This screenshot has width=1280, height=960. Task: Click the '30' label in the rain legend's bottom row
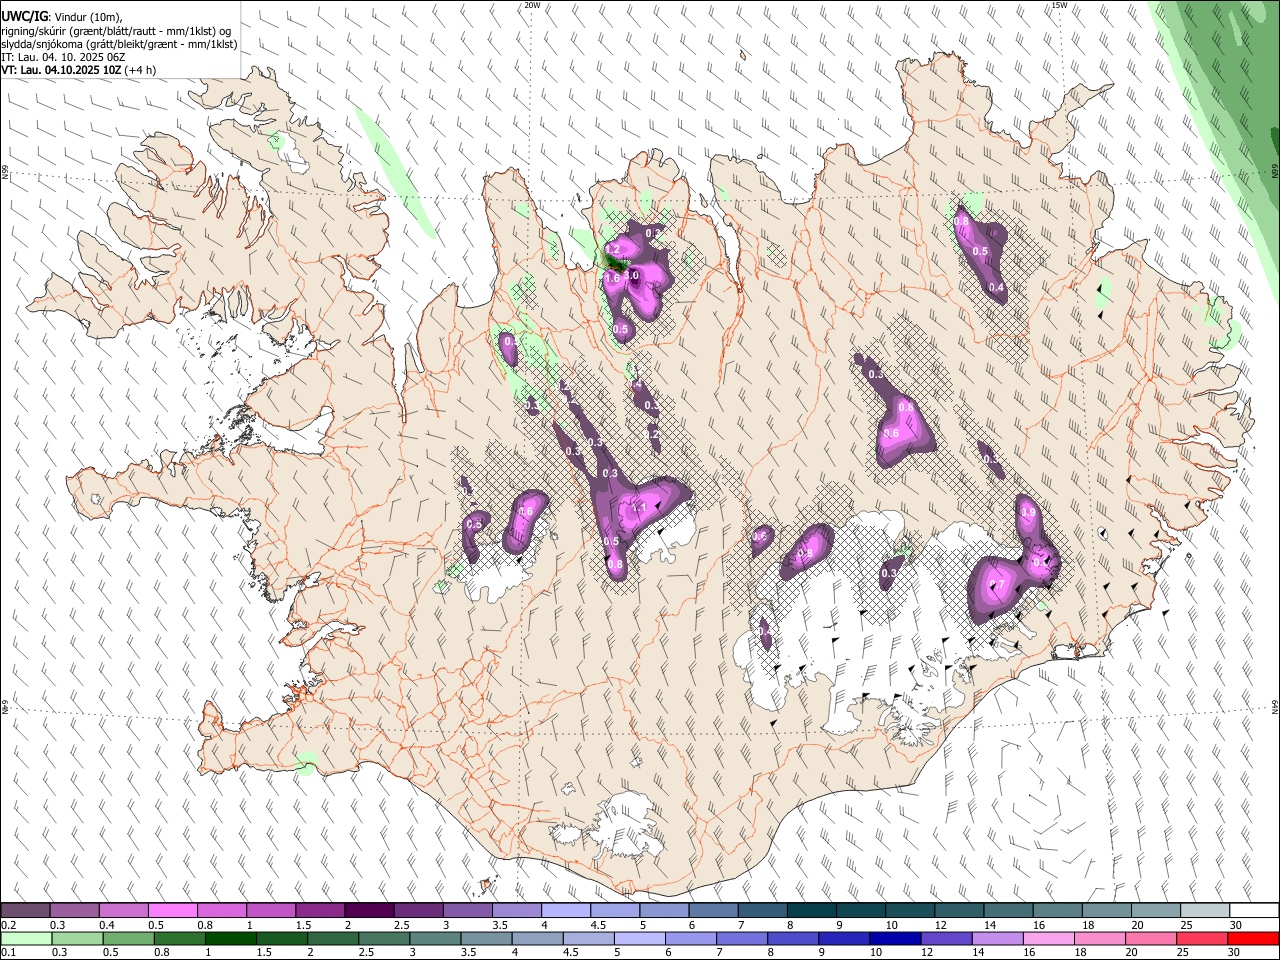tap(1233, 952)
